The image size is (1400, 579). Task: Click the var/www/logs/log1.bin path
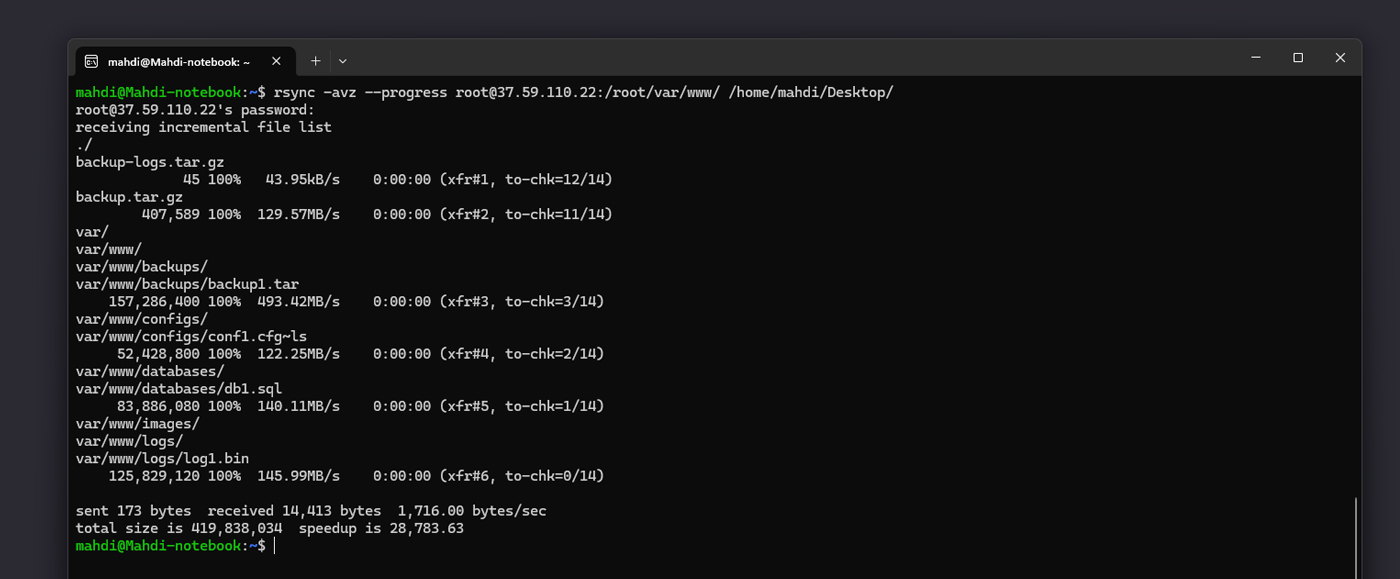point(162,459)
